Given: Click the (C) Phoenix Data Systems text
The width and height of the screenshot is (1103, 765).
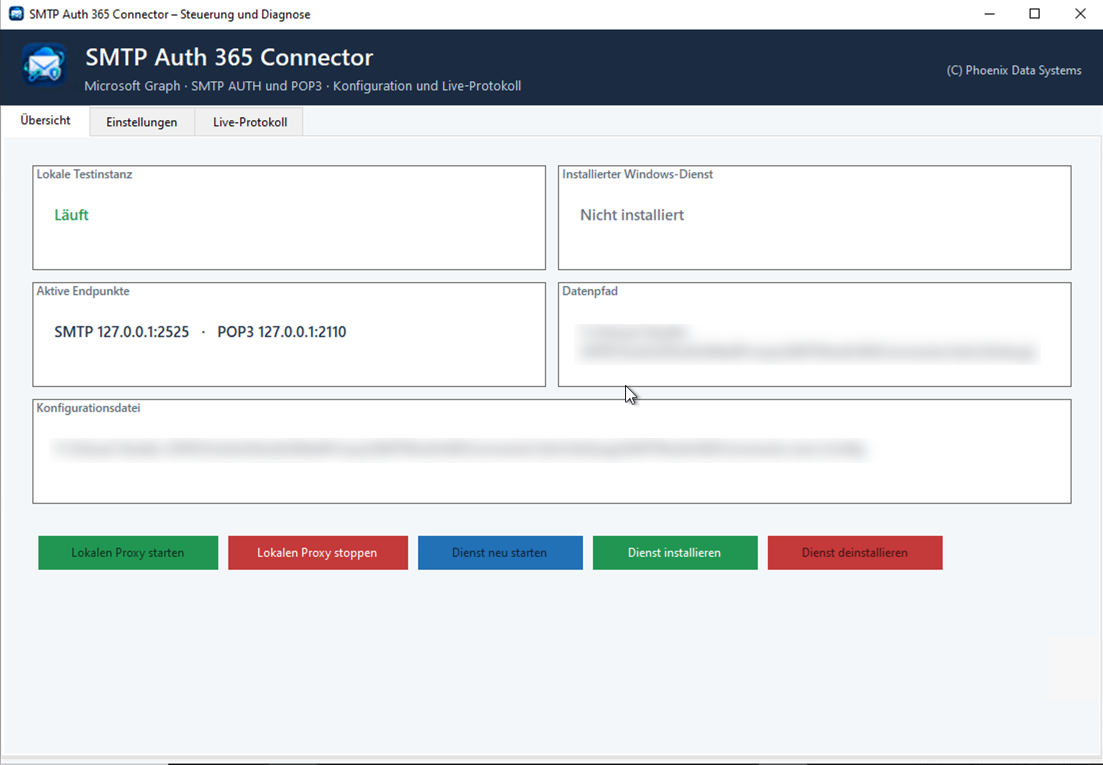Looking at the screenshot, I should (x=1014, y=70).
